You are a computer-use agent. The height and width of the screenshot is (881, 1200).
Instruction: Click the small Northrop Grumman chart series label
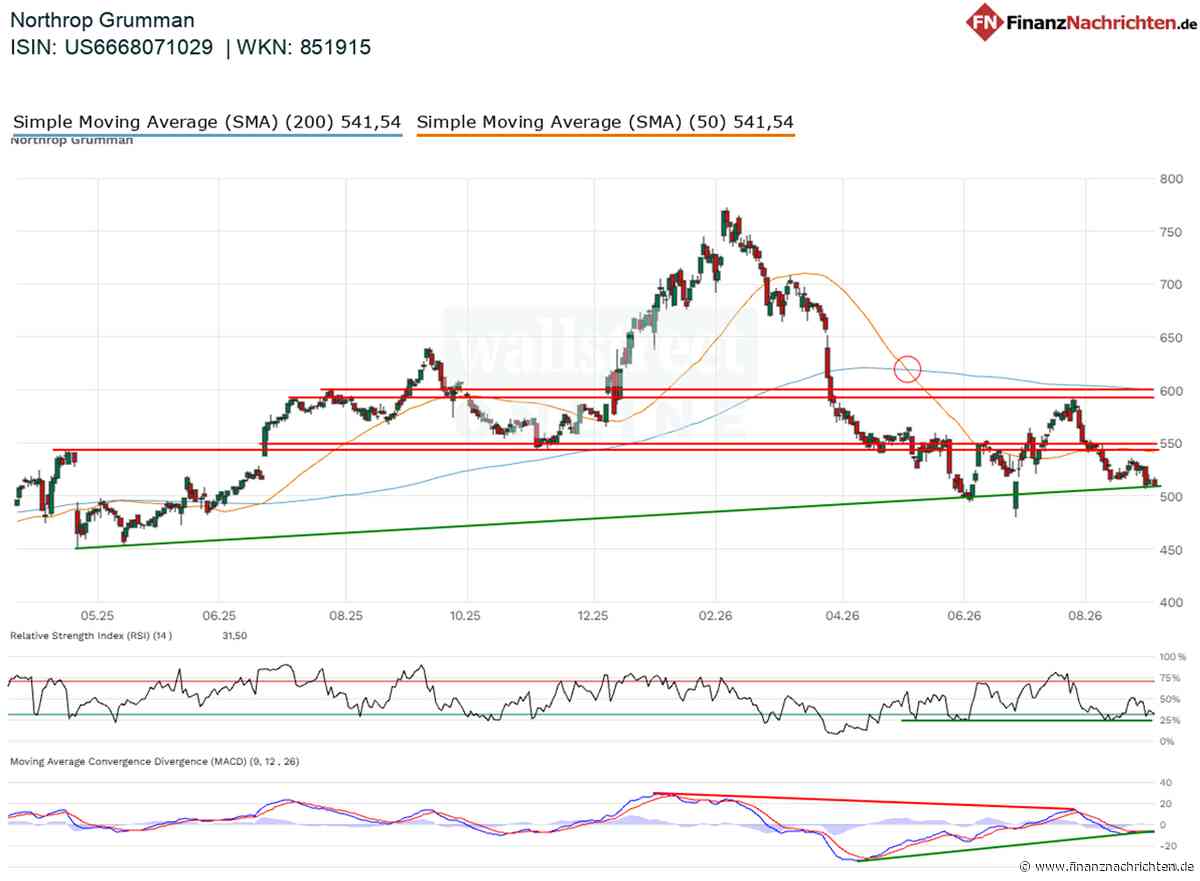tap(71, 140)
